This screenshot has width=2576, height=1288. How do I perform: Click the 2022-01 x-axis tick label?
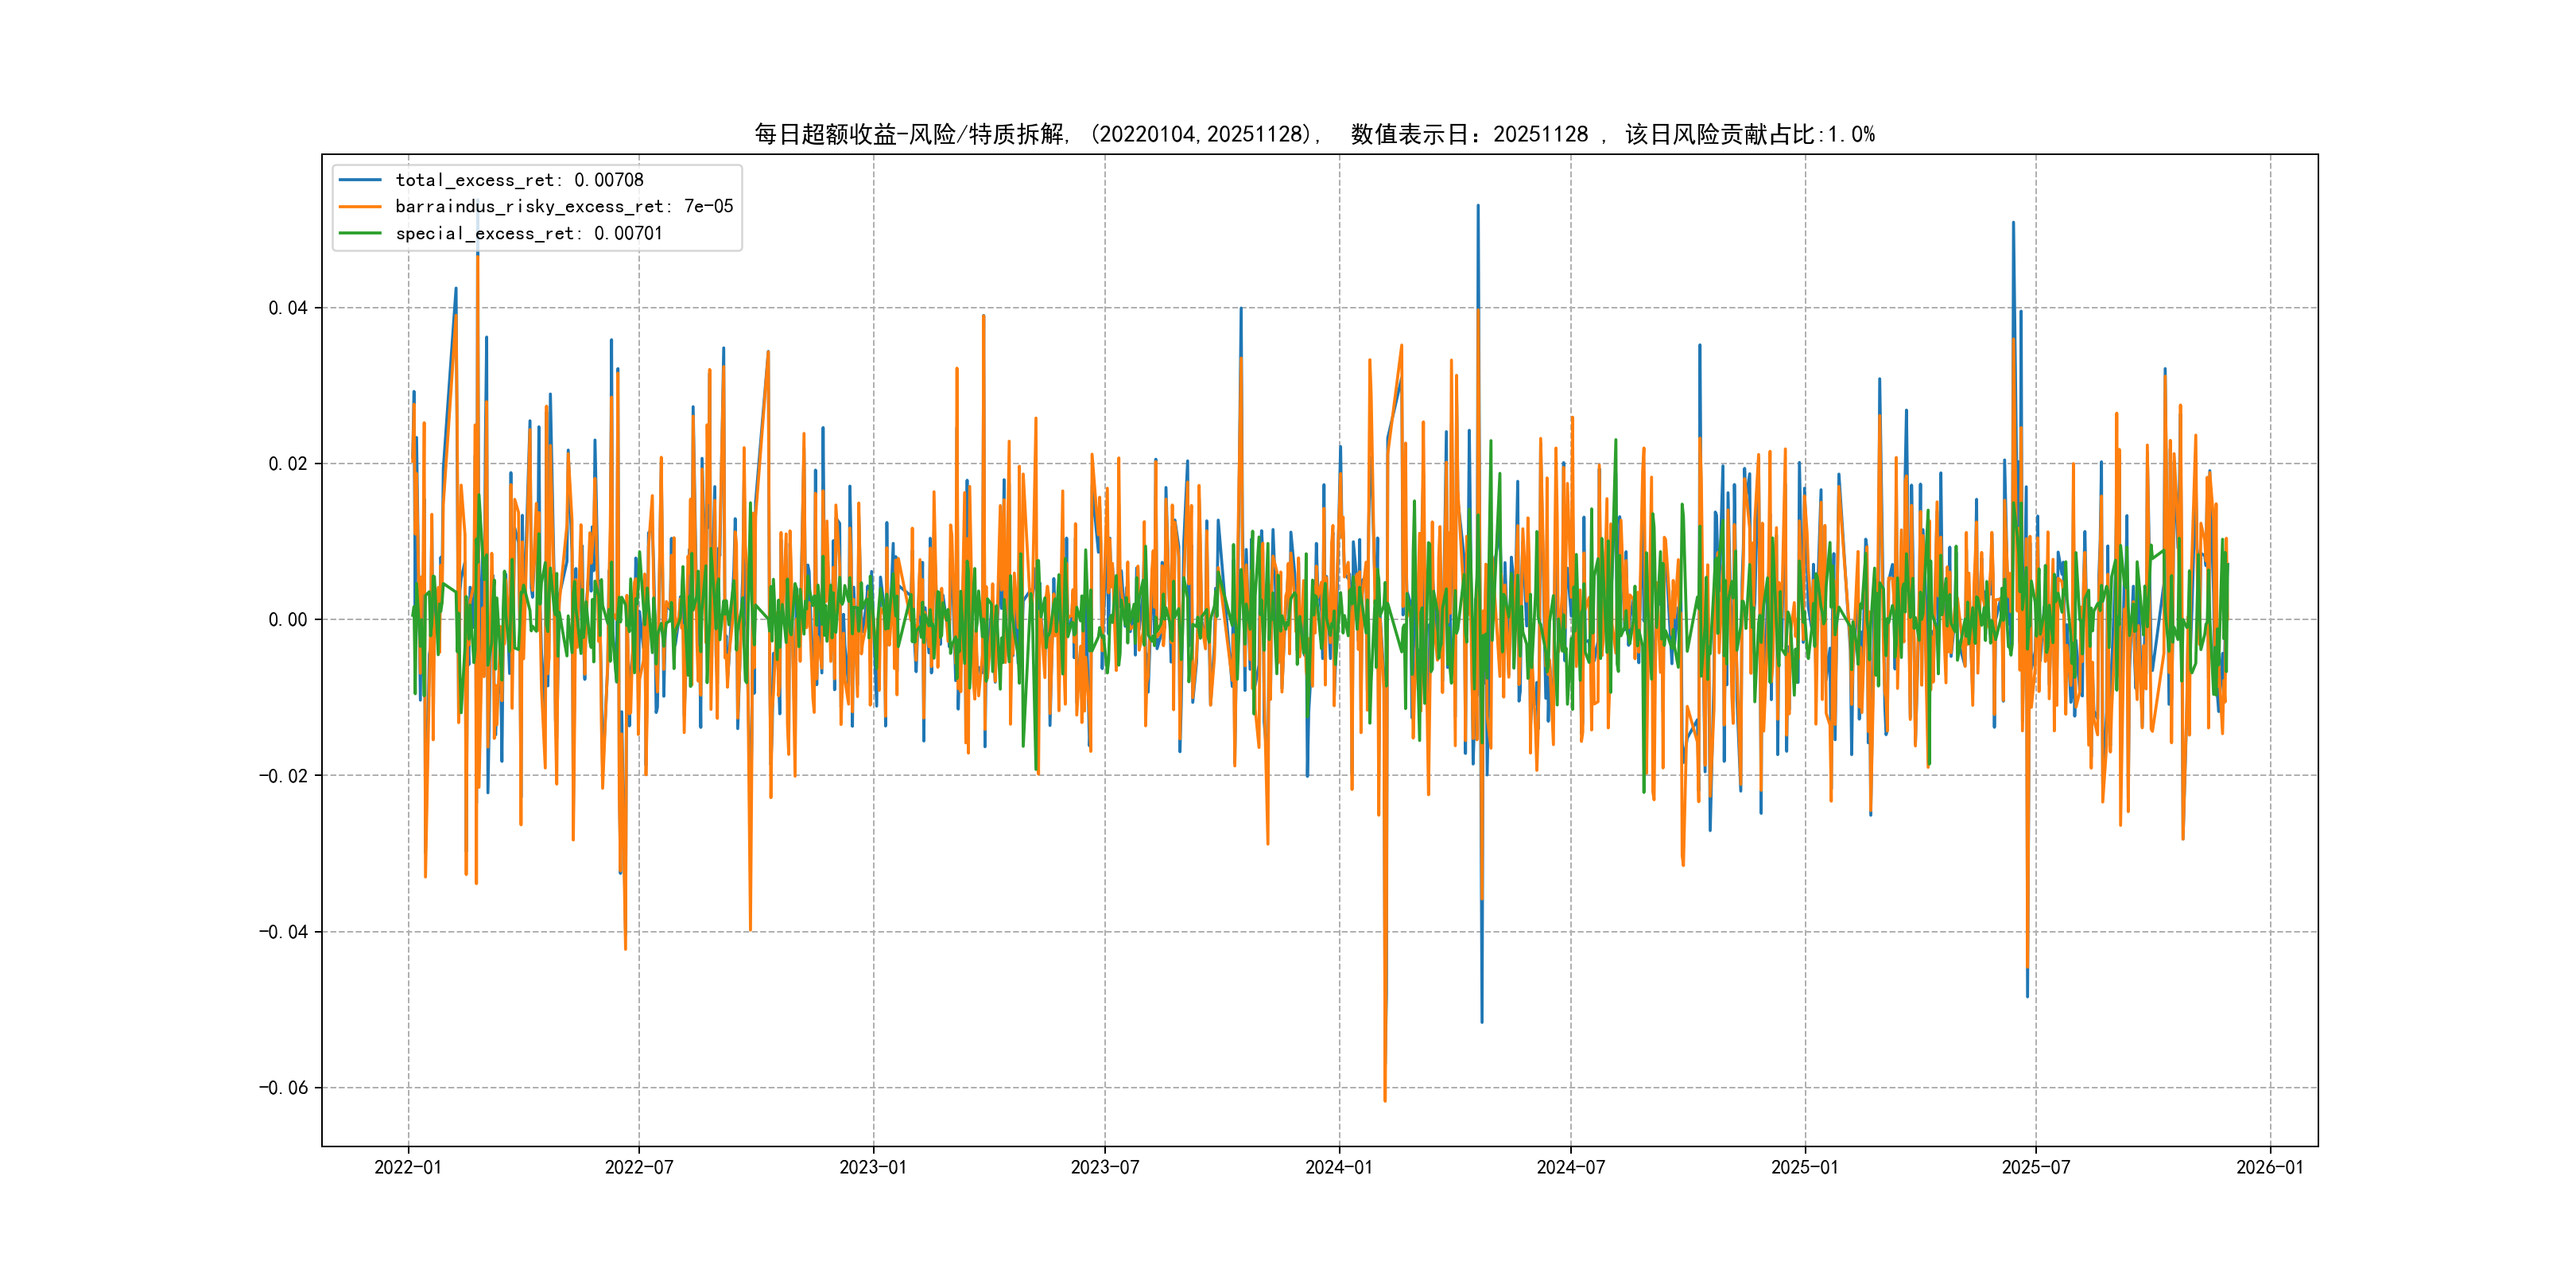coord(408,1167)
